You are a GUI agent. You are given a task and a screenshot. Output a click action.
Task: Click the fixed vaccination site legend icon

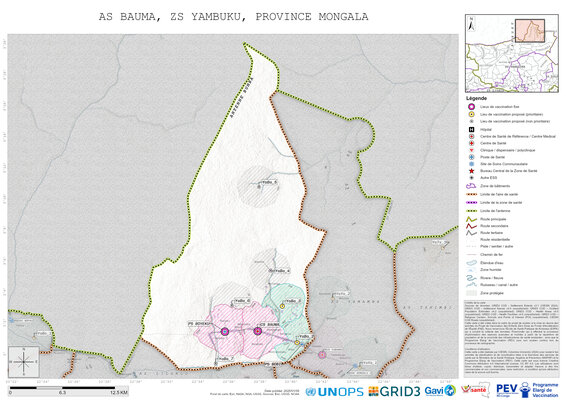471,106
